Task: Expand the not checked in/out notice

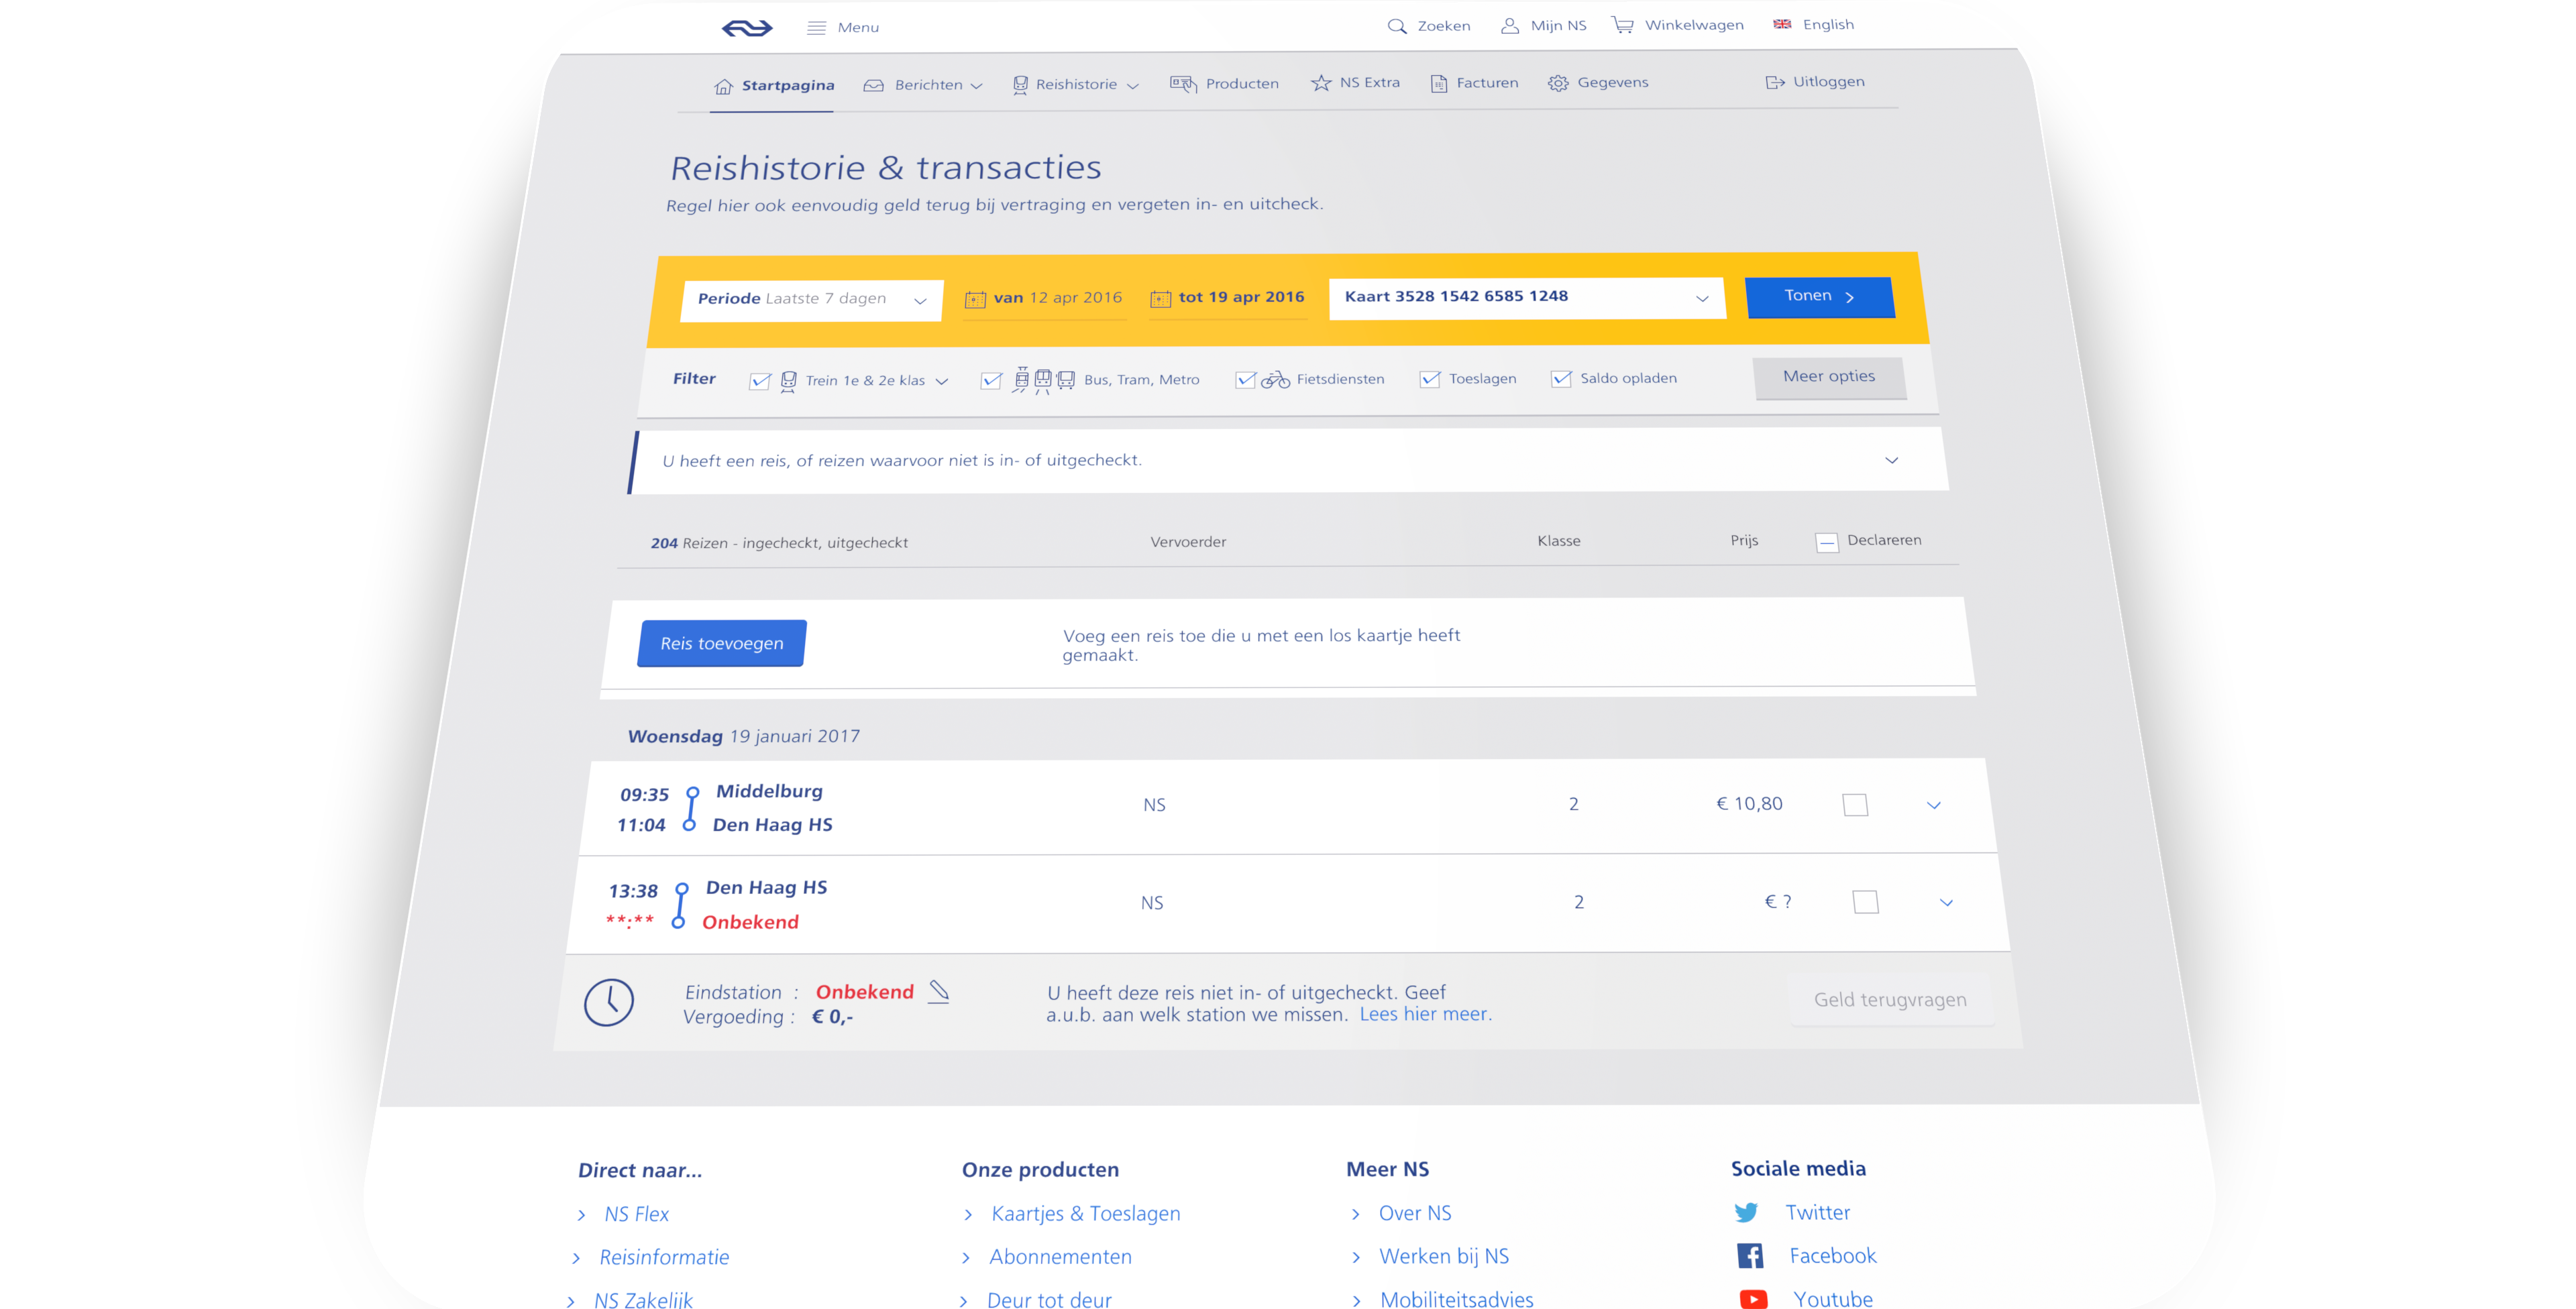Action: (1891, 460)
